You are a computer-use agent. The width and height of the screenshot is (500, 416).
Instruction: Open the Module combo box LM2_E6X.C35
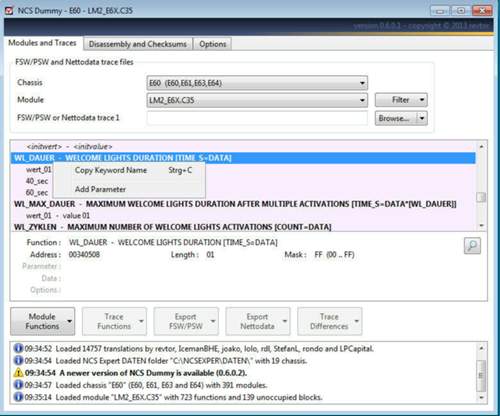(257, 100)
